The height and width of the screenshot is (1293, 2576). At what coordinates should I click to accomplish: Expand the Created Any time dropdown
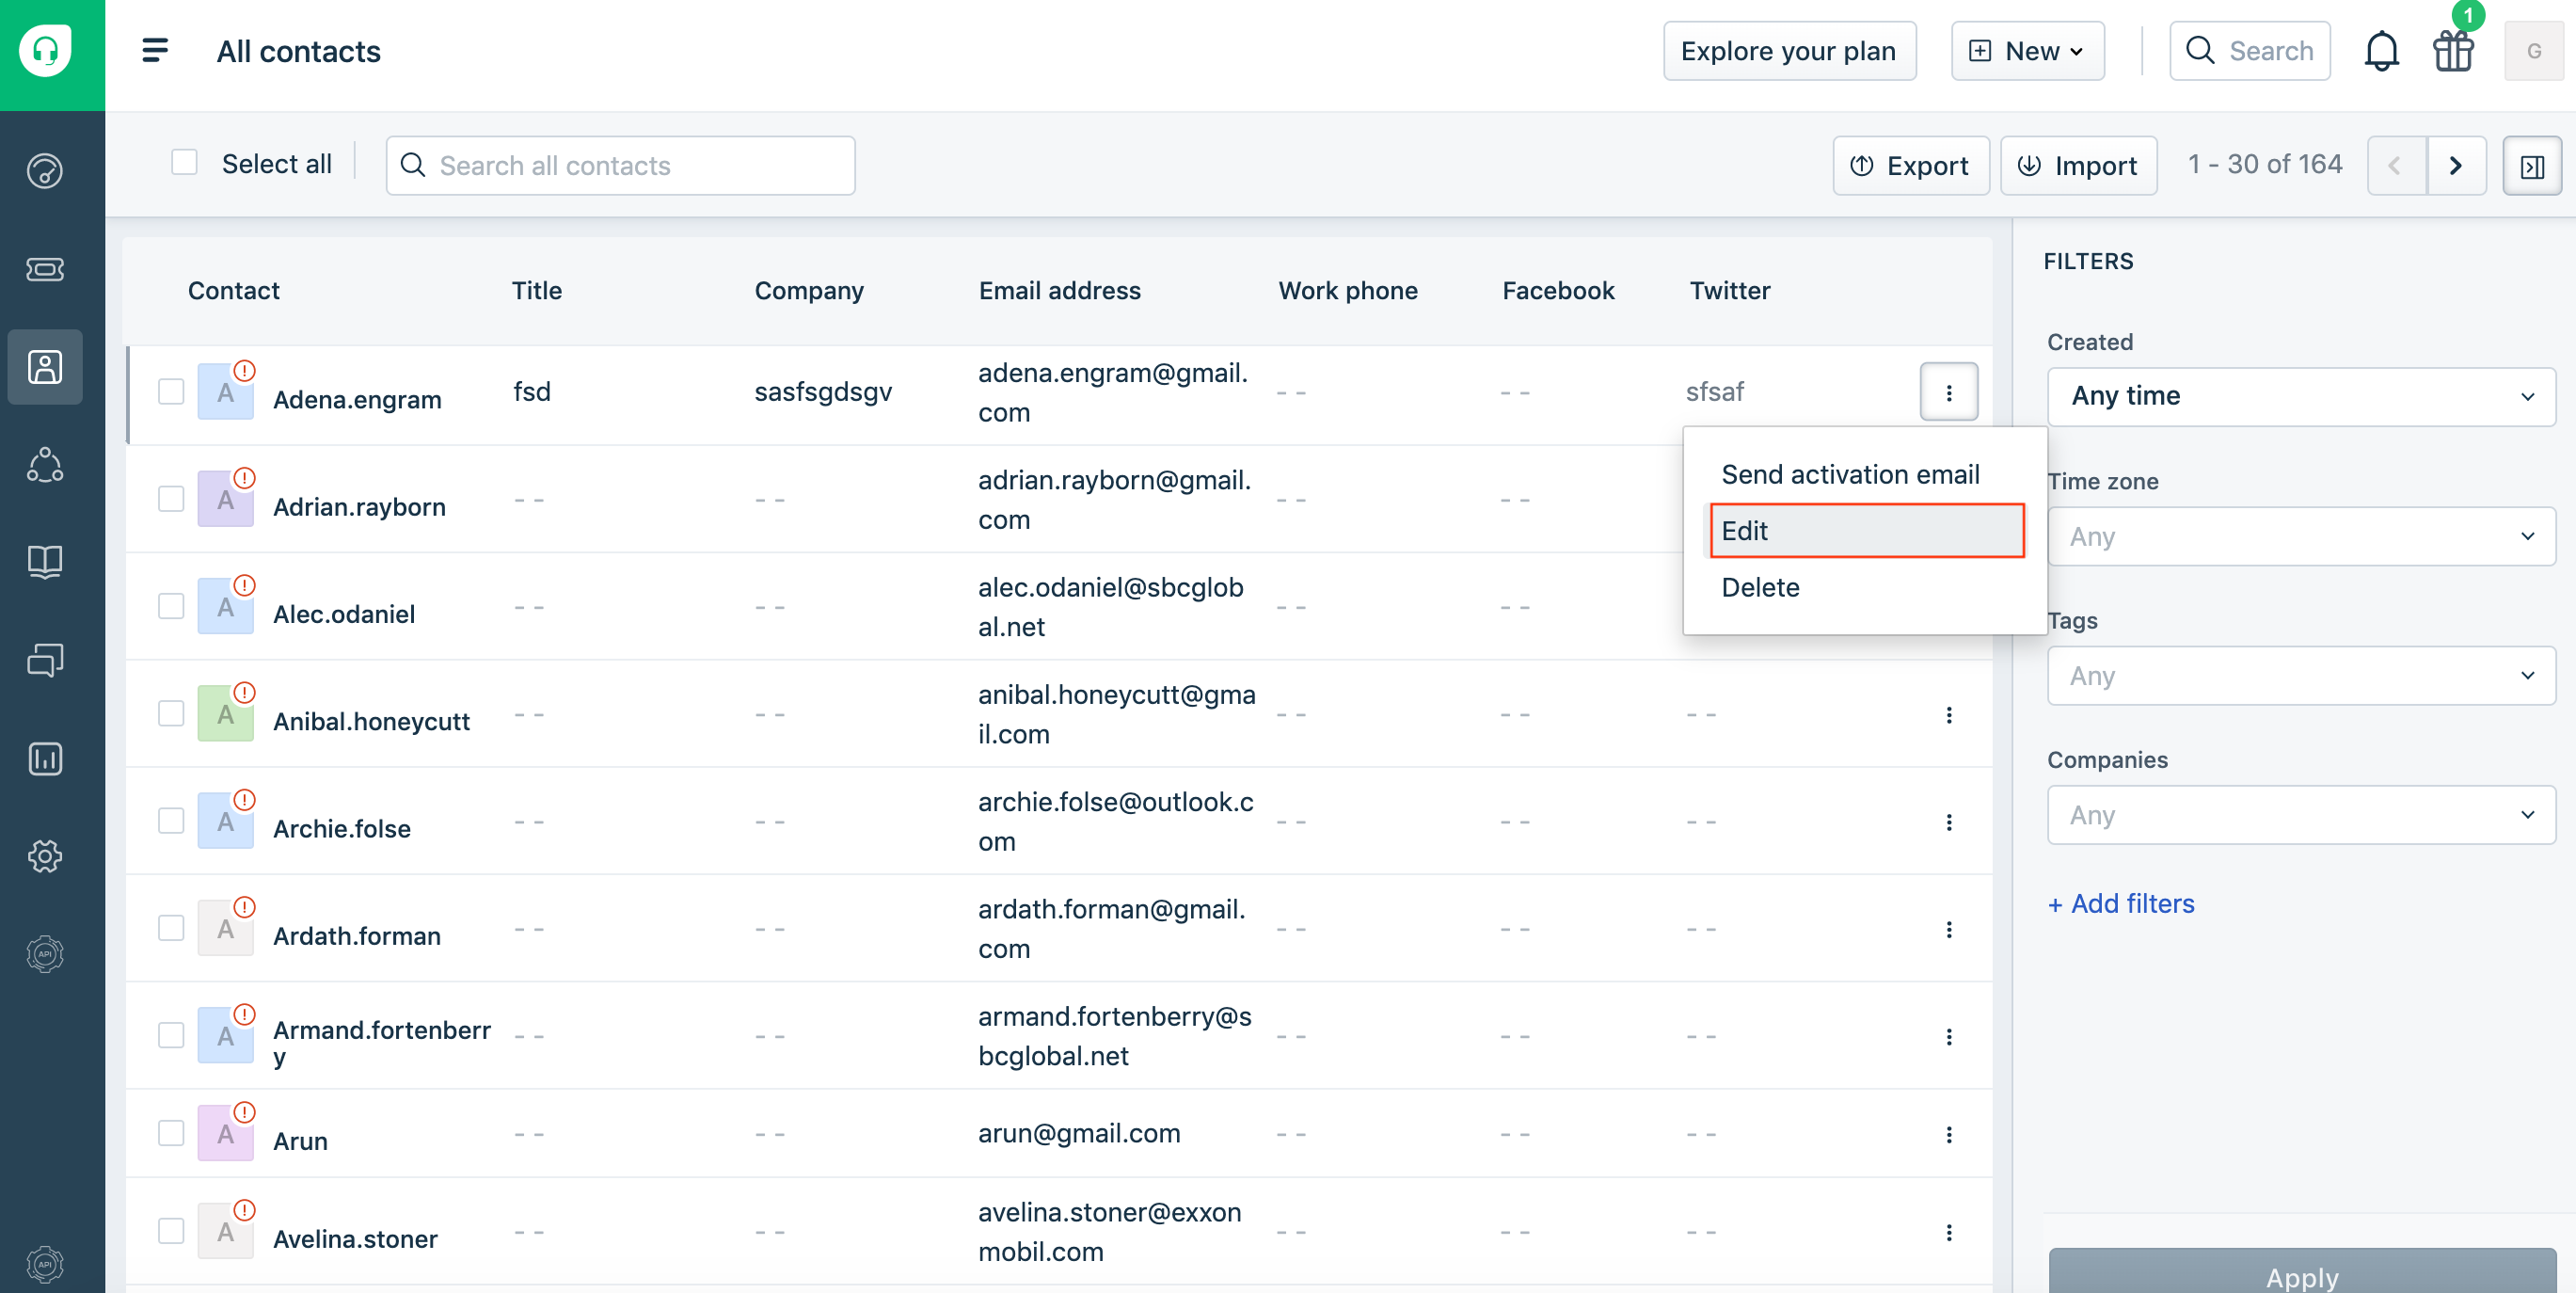[x=2301, y=396]
